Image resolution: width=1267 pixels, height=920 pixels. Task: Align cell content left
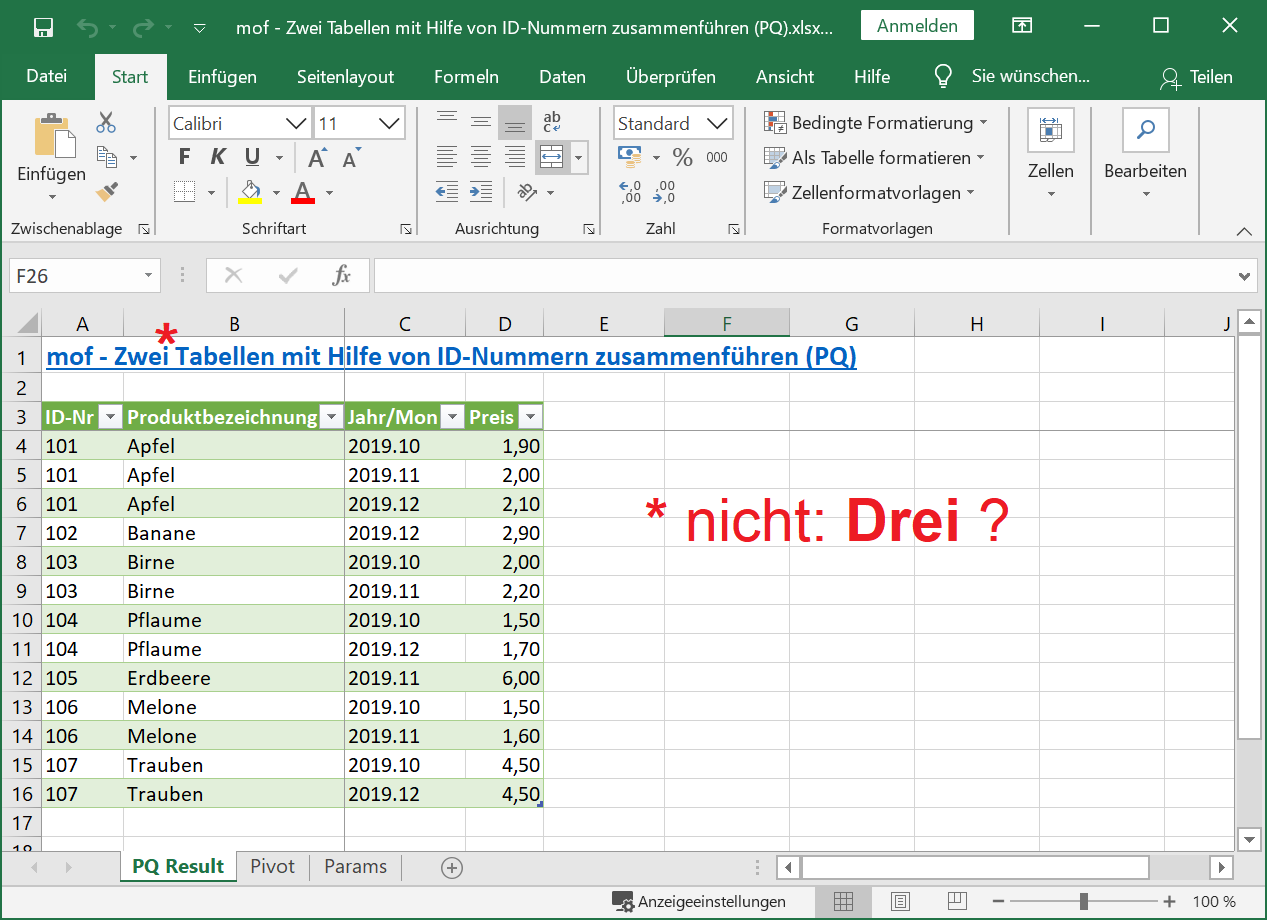pos(447,157)
